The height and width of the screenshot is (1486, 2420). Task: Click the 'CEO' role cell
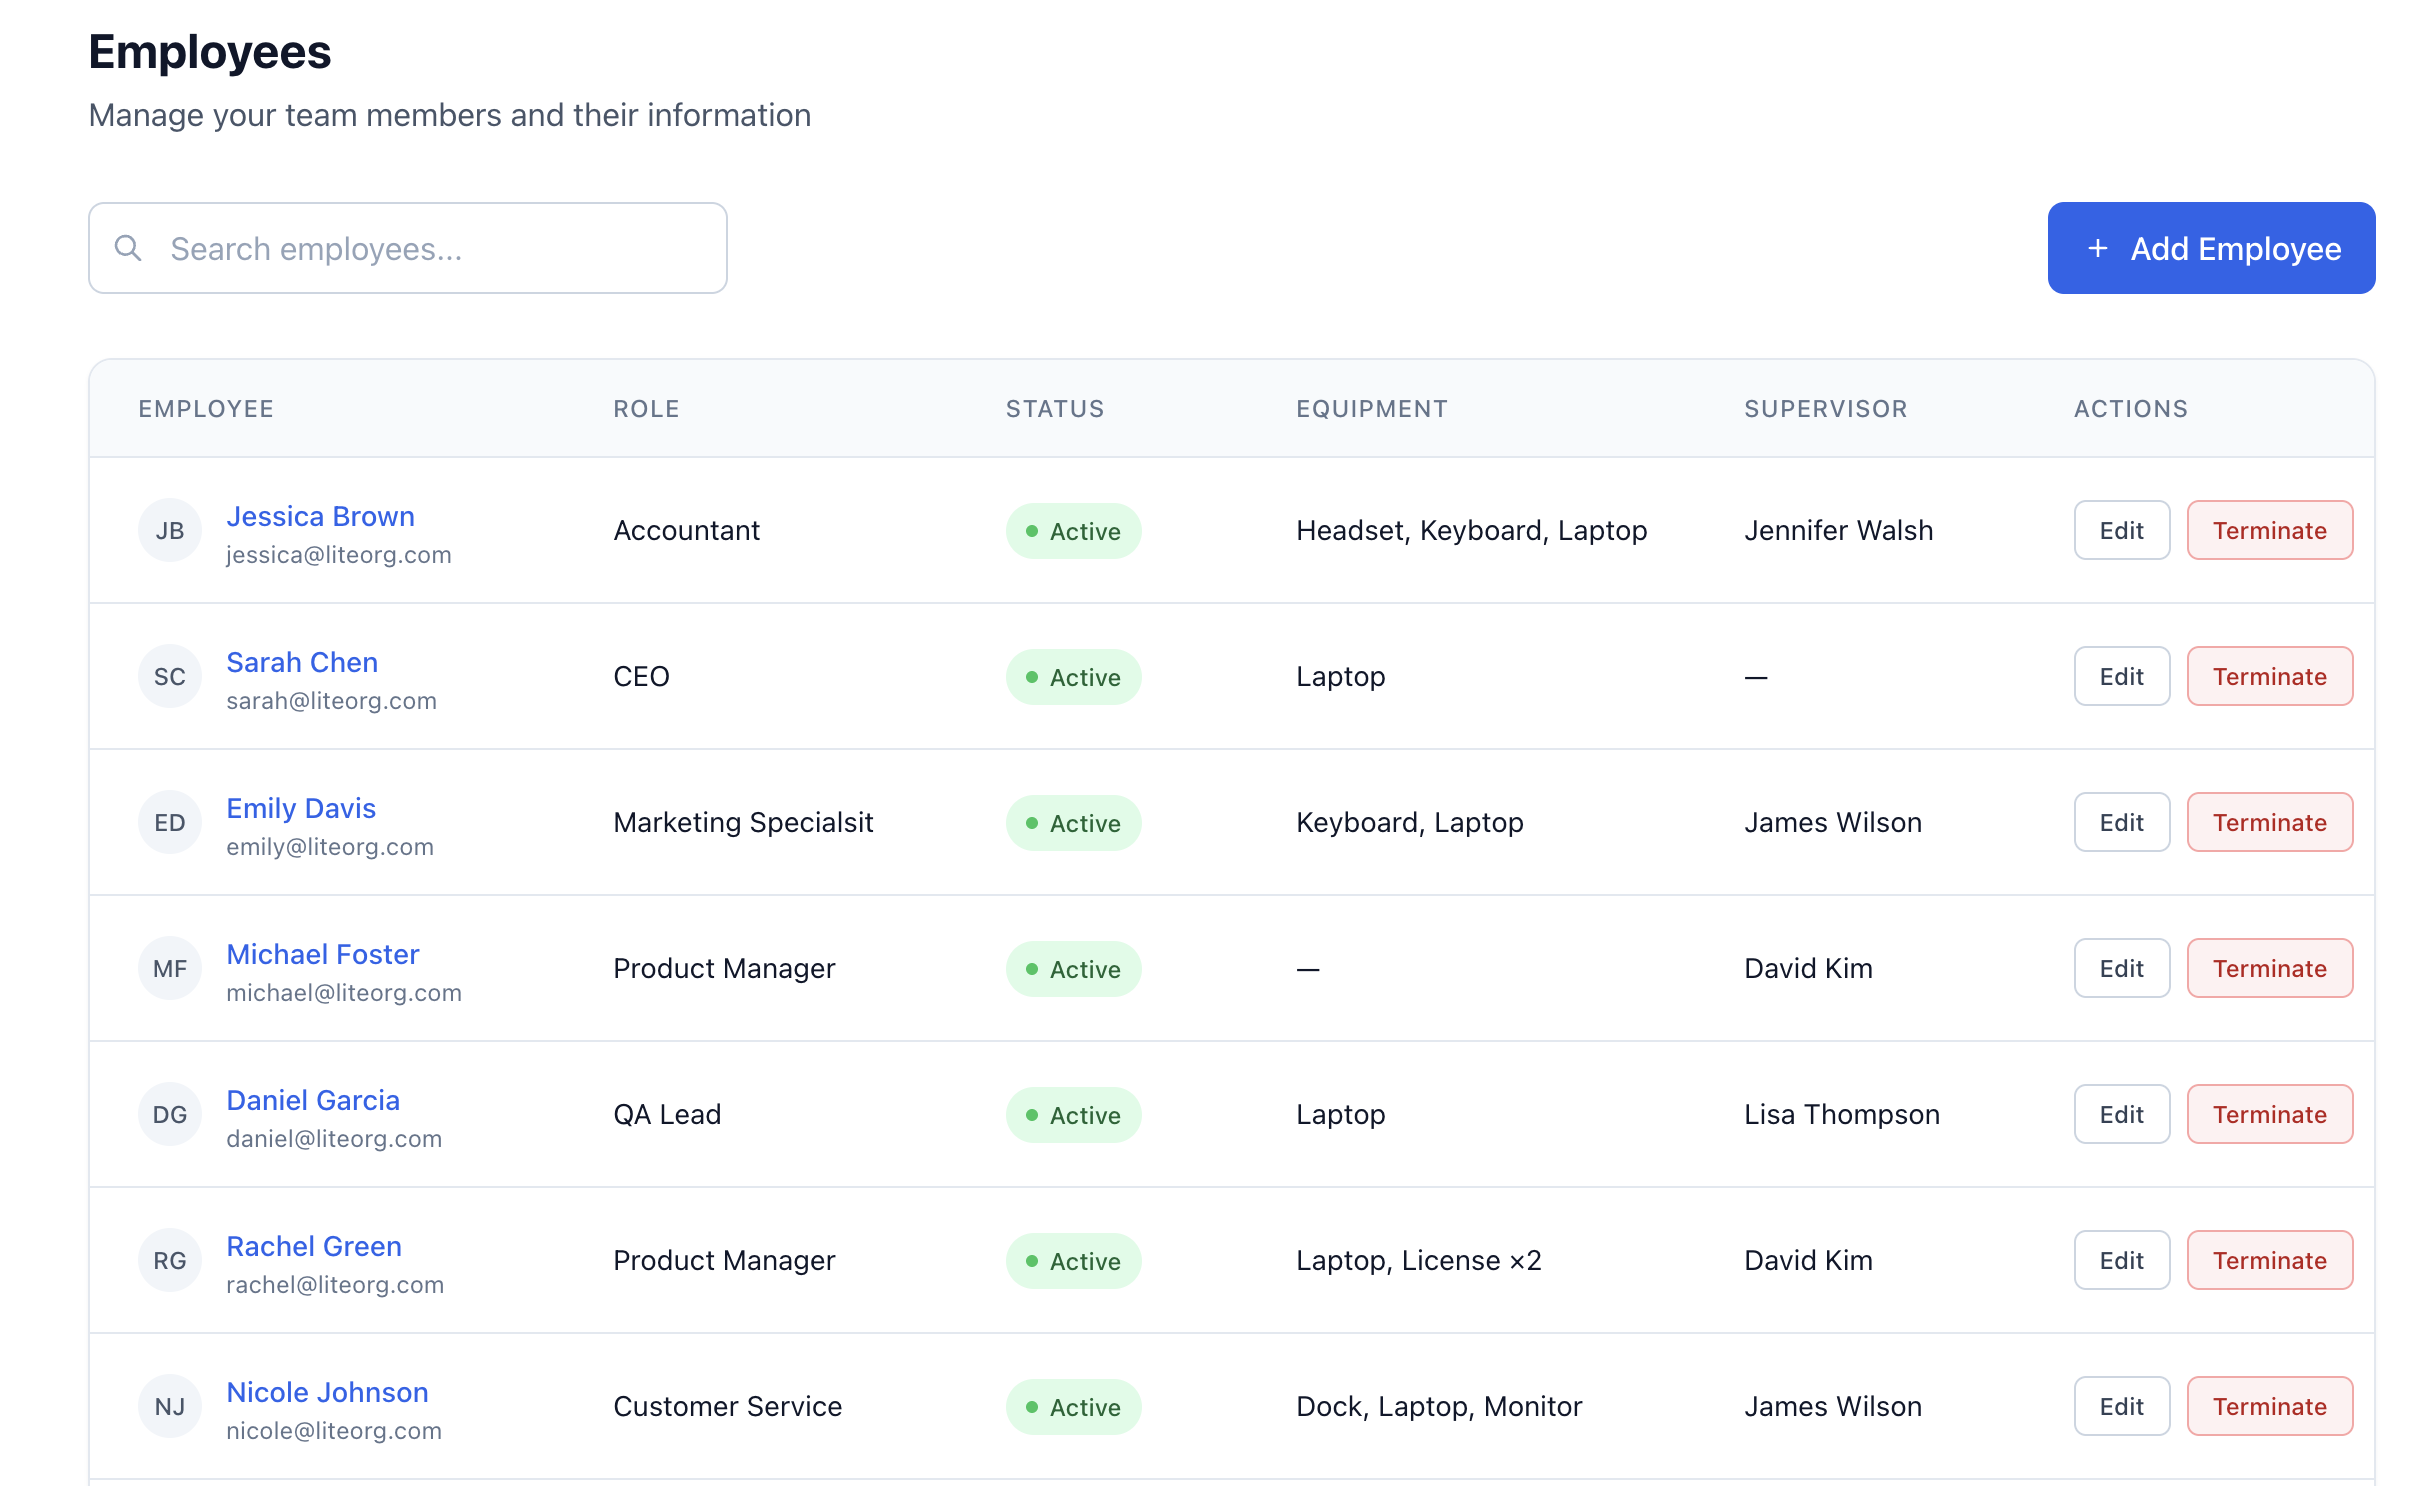(x=641, y=676)
